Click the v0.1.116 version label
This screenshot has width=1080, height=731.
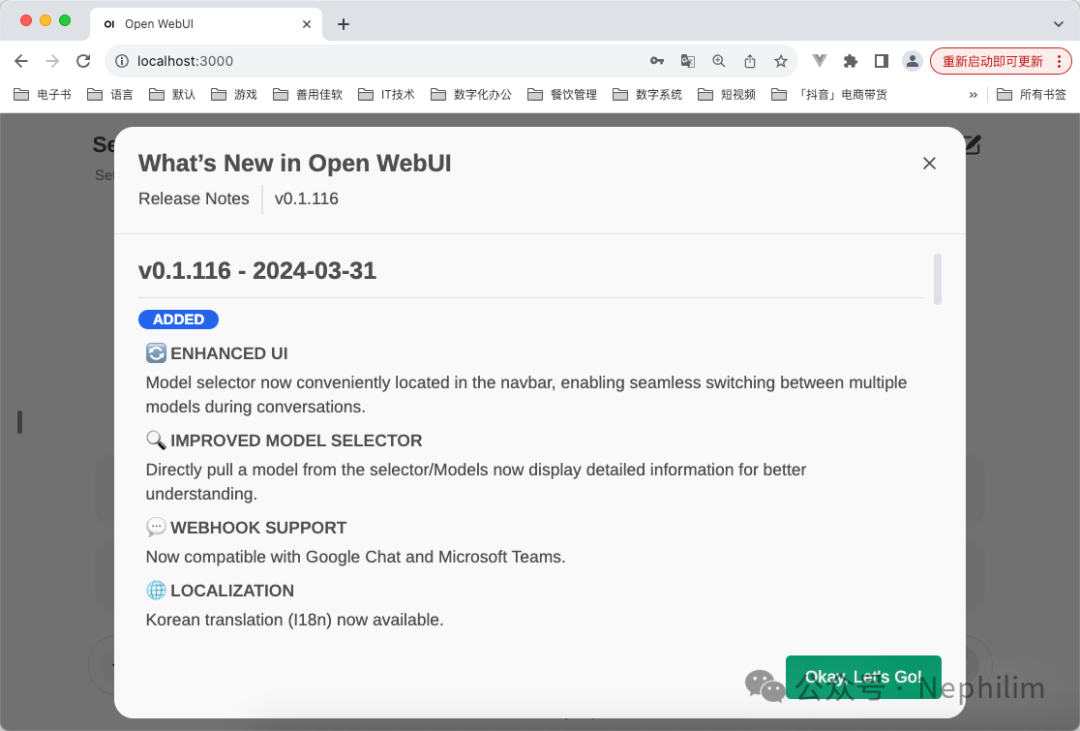tap(307, 198)
